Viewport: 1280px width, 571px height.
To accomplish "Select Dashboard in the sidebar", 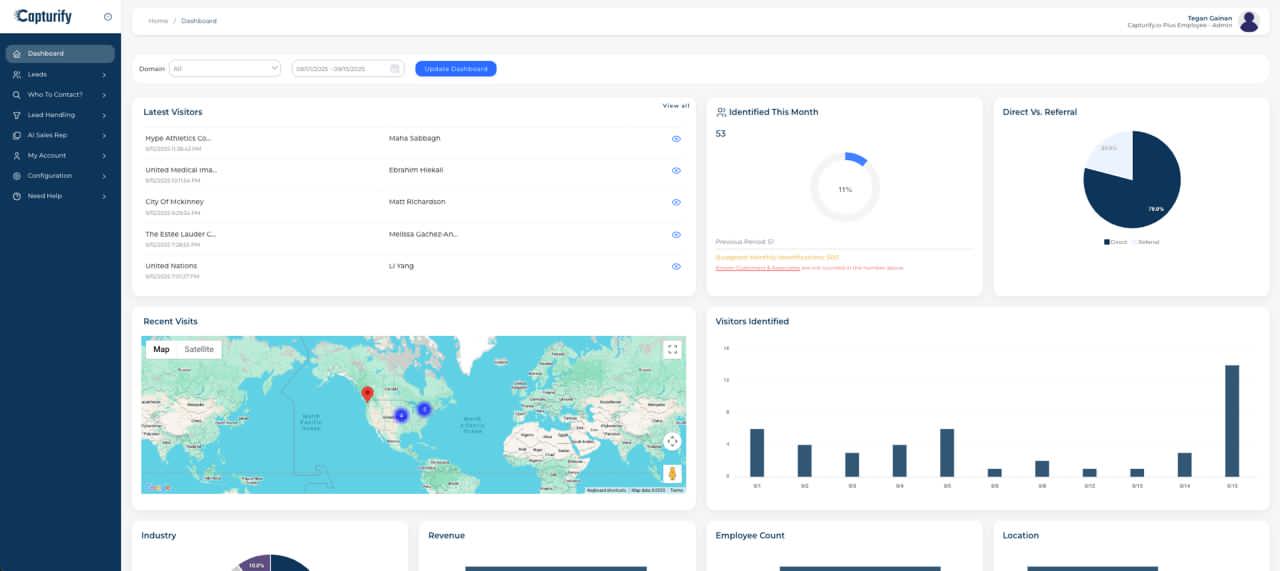I will click(60, 54).
